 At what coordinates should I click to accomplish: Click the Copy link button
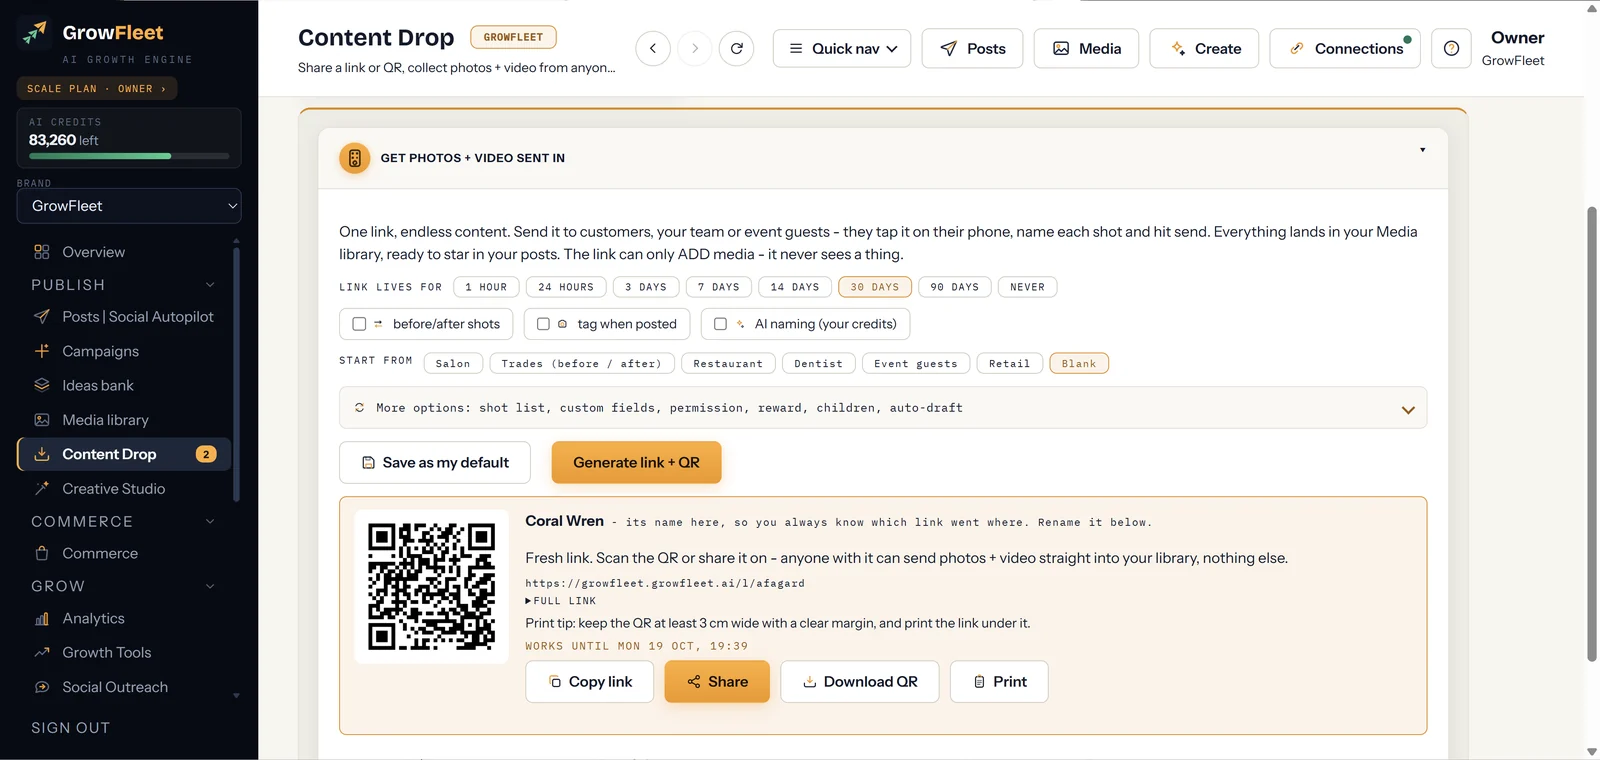590,682
